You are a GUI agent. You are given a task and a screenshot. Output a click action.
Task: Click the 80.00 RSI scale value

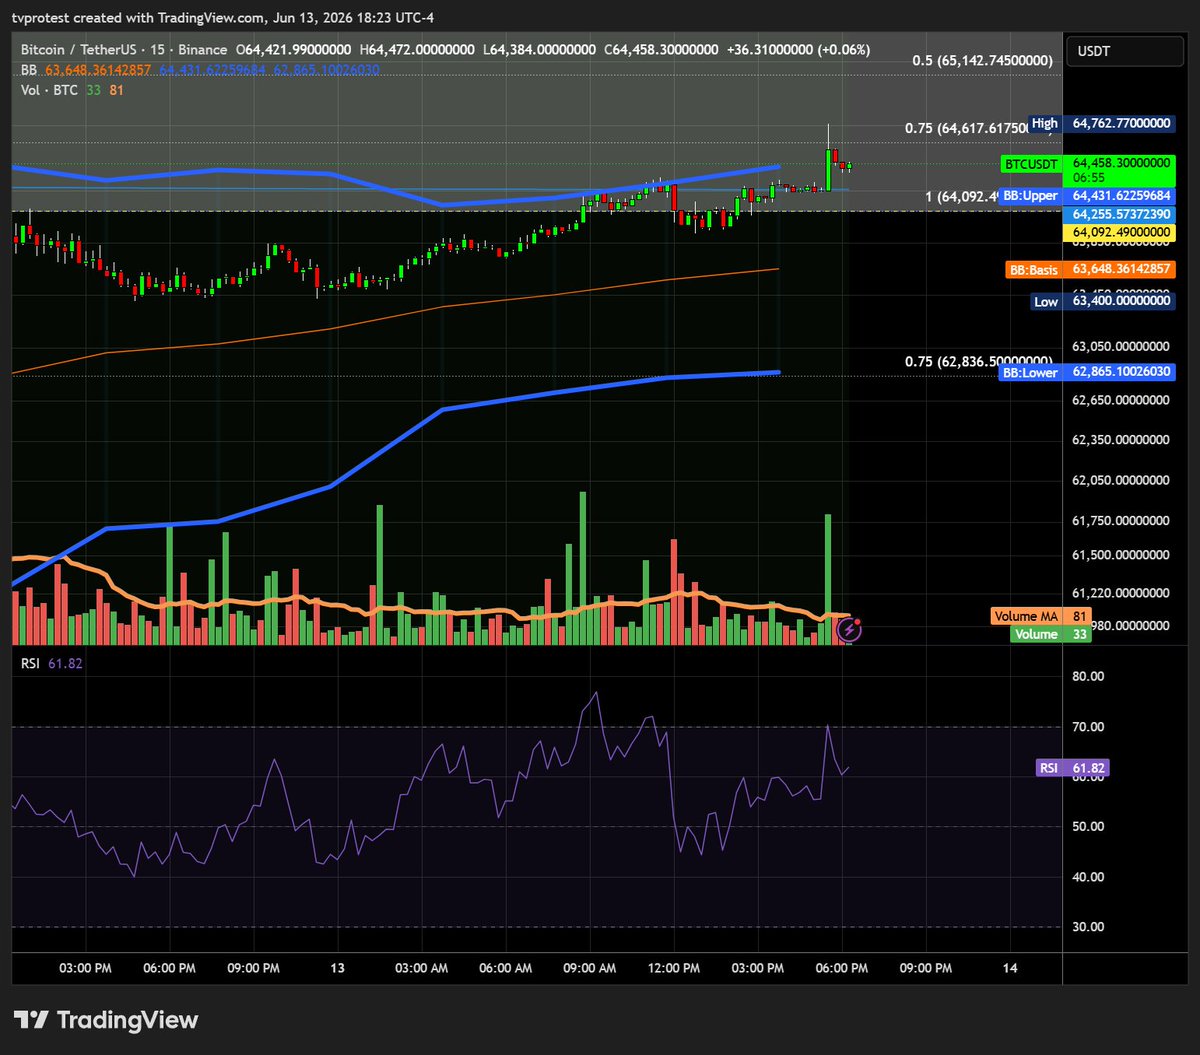coord(1089,676)
